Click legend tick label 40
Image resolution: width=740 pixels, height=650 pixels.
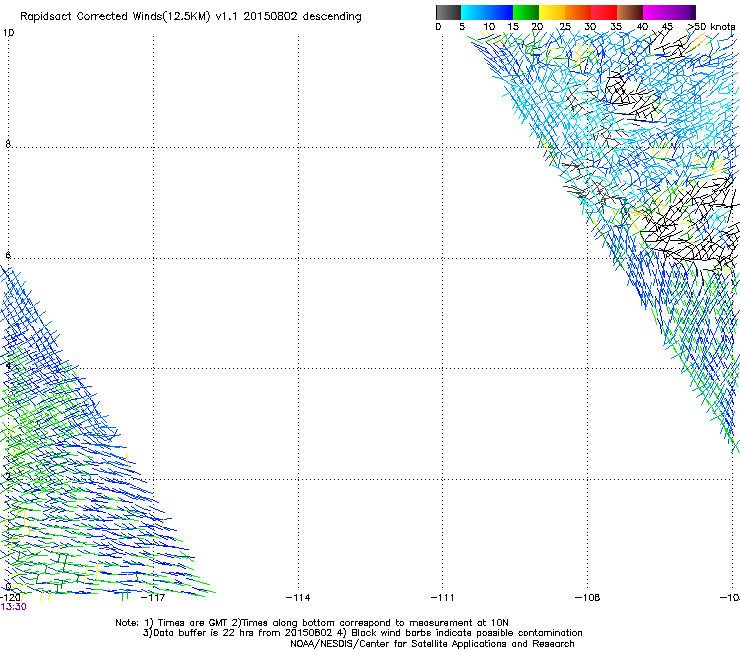642,27
